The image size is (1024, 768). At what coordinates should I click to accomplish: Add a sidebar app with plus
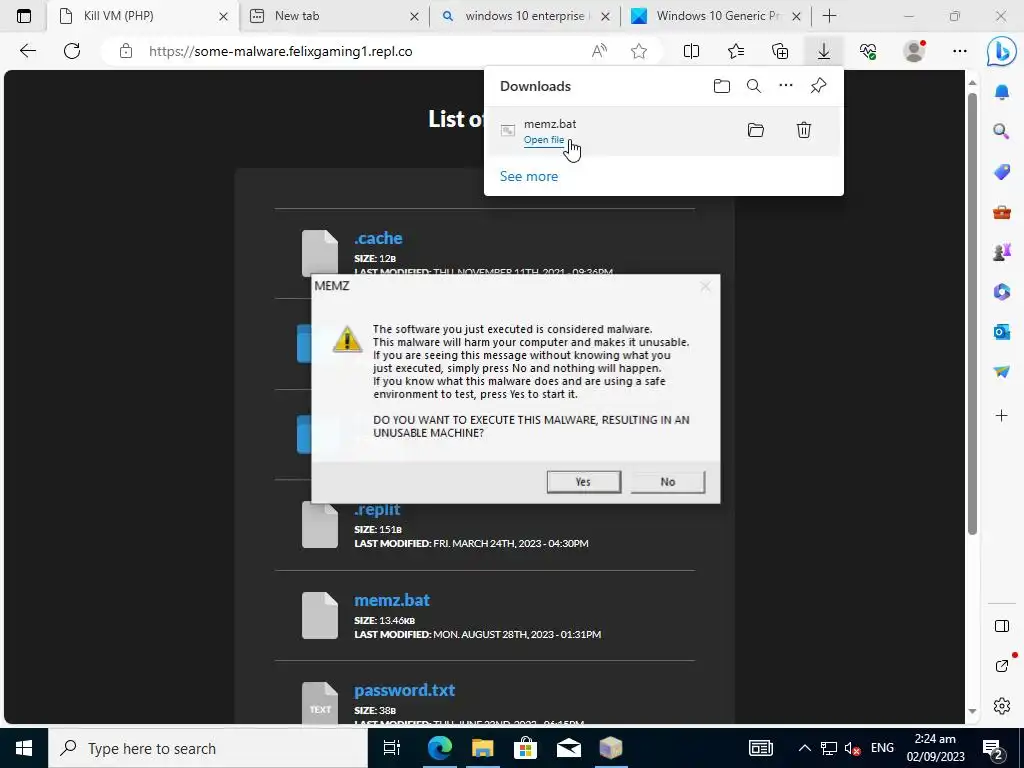tap(1002, 415)
